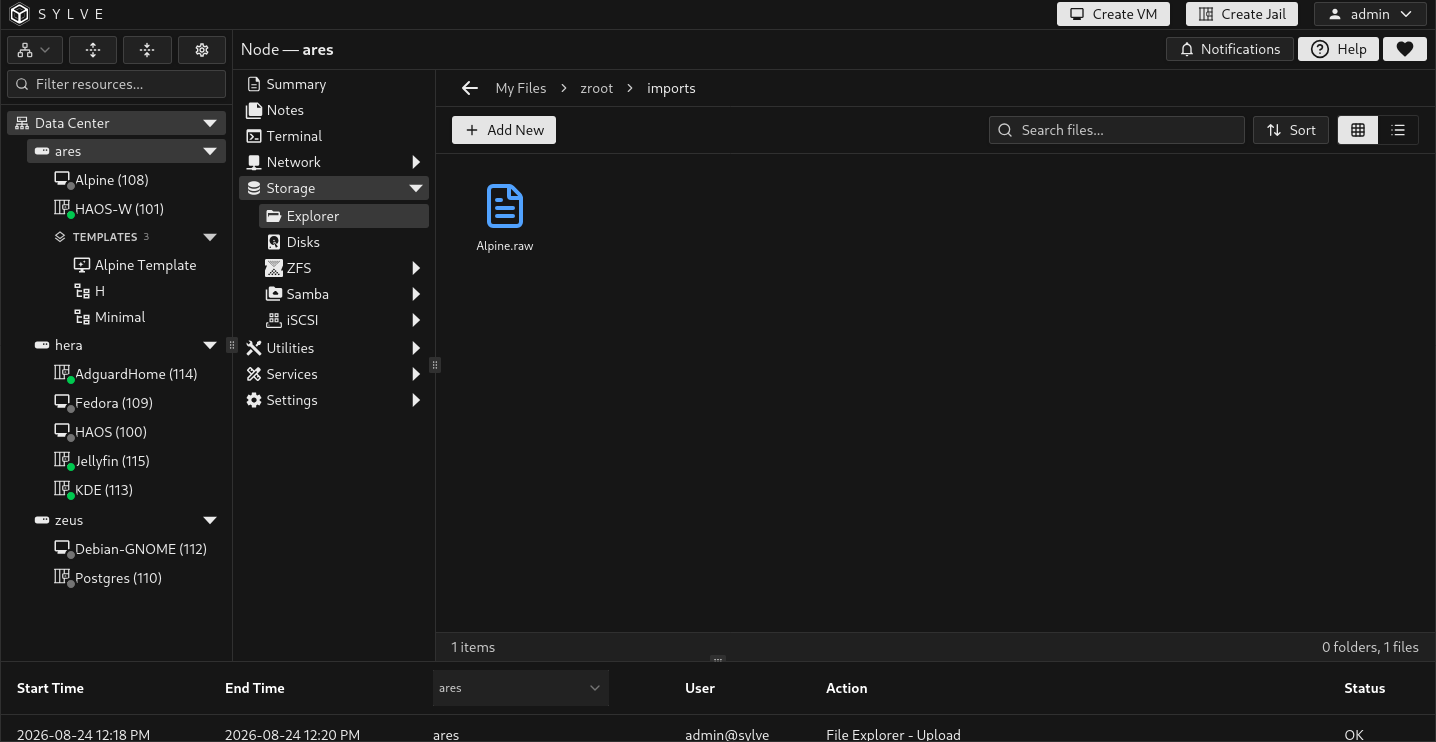Select Jellyfin (115) jail
This screenshot has height=742, width=1436.
click(x=112, y=461)
